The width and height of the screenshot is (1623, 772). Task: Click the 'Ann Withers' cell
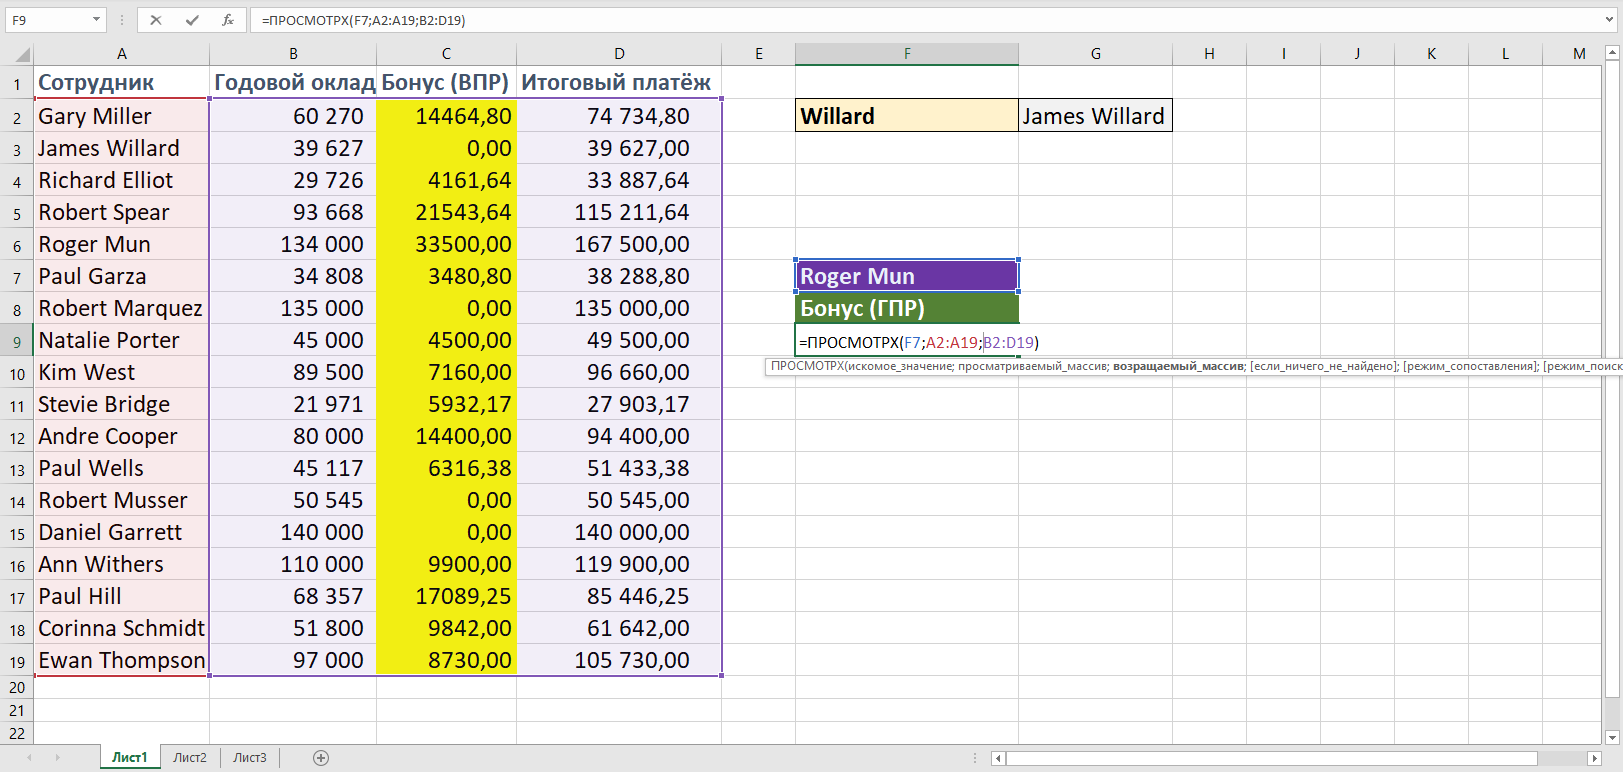pos(121,564)
